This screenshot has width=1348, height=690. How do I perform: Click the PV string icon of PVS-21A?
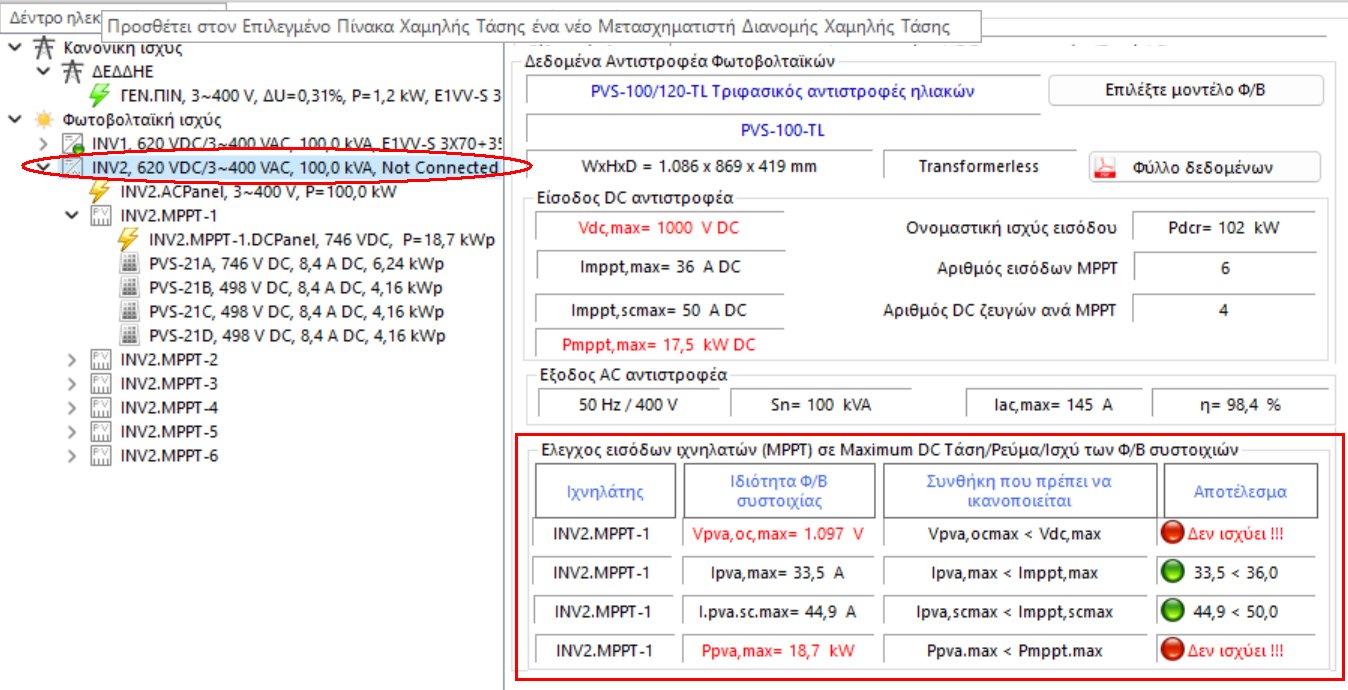click(x=128, y=264)
